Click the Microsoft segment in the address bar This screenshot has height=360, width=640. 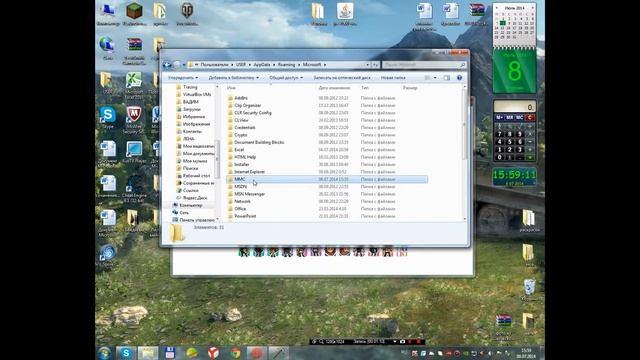tap(312, 64)
